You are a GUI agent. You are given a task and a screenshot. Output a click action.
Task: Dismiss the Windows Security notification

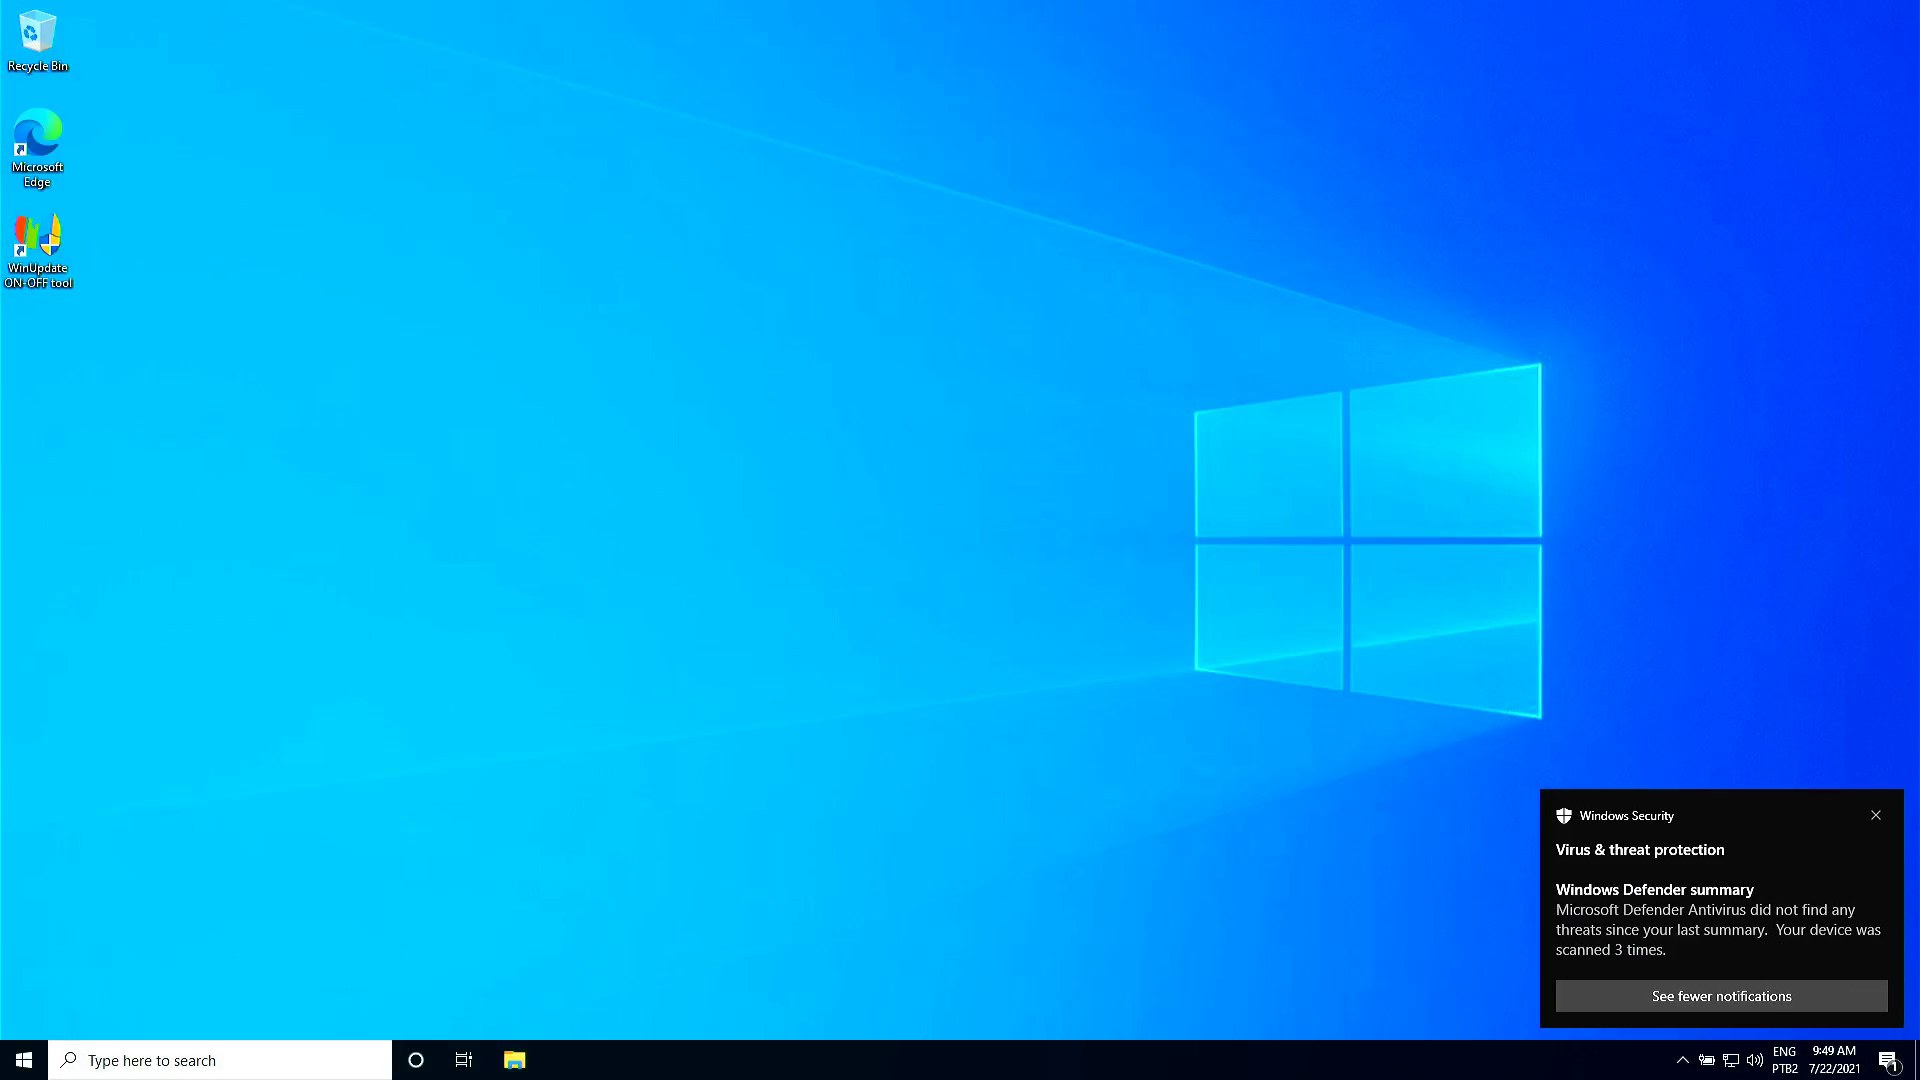pos(1876,815)
